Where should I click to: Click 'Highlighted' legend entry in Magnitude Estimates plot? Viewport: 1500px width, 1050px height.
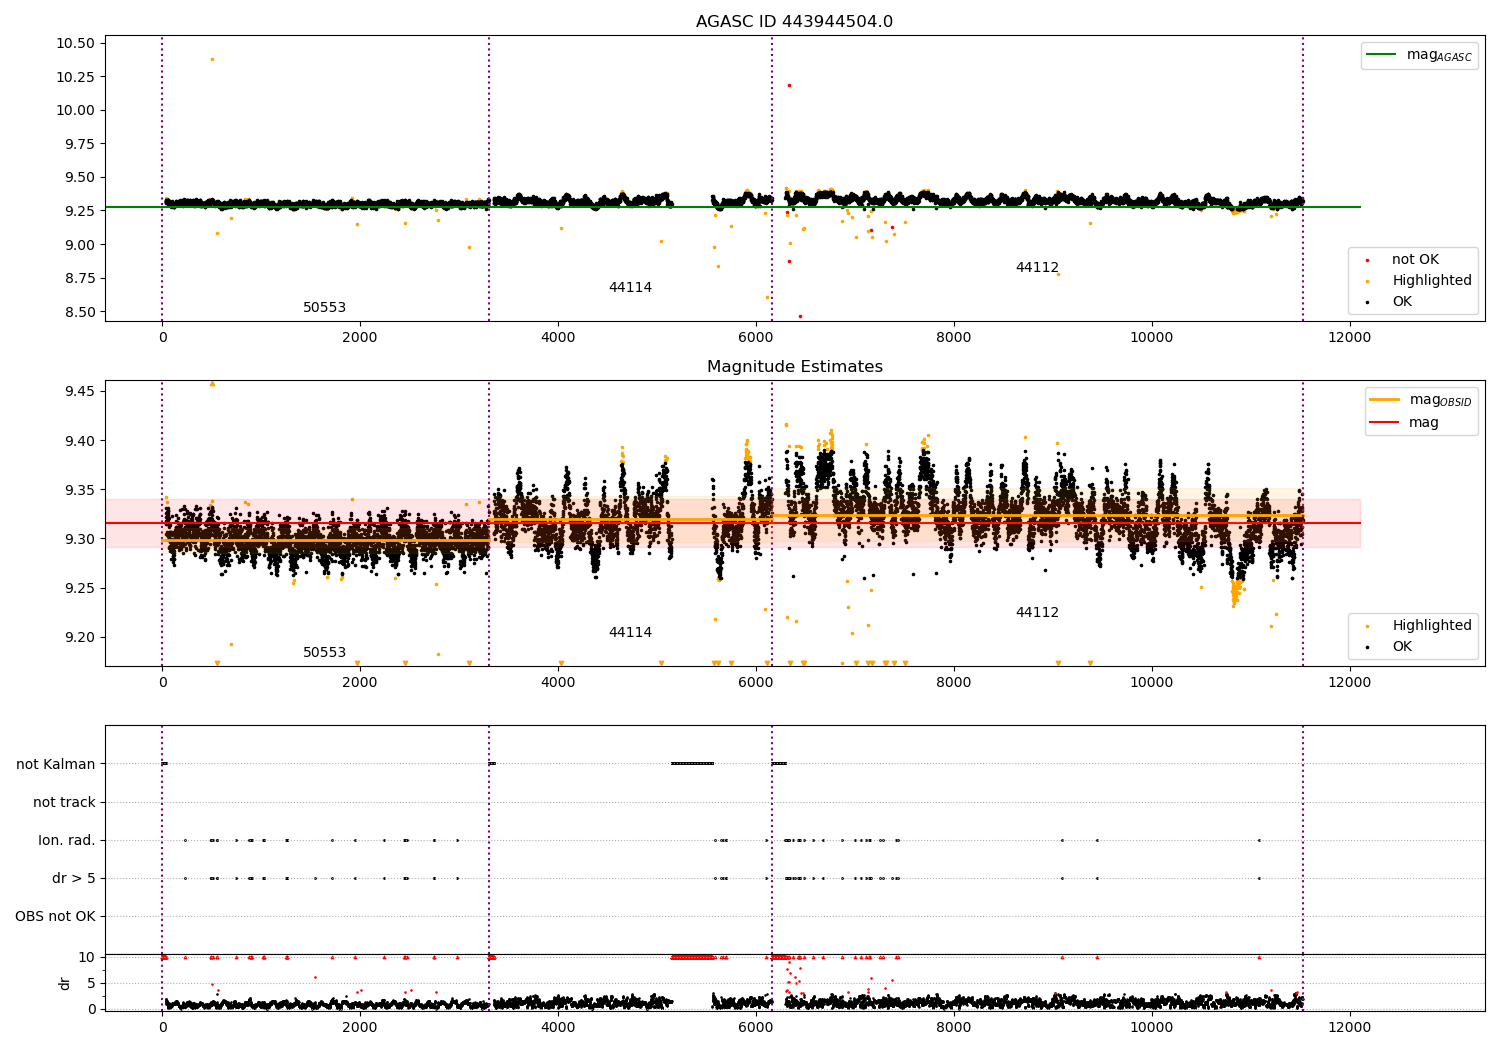[1432, 626]
